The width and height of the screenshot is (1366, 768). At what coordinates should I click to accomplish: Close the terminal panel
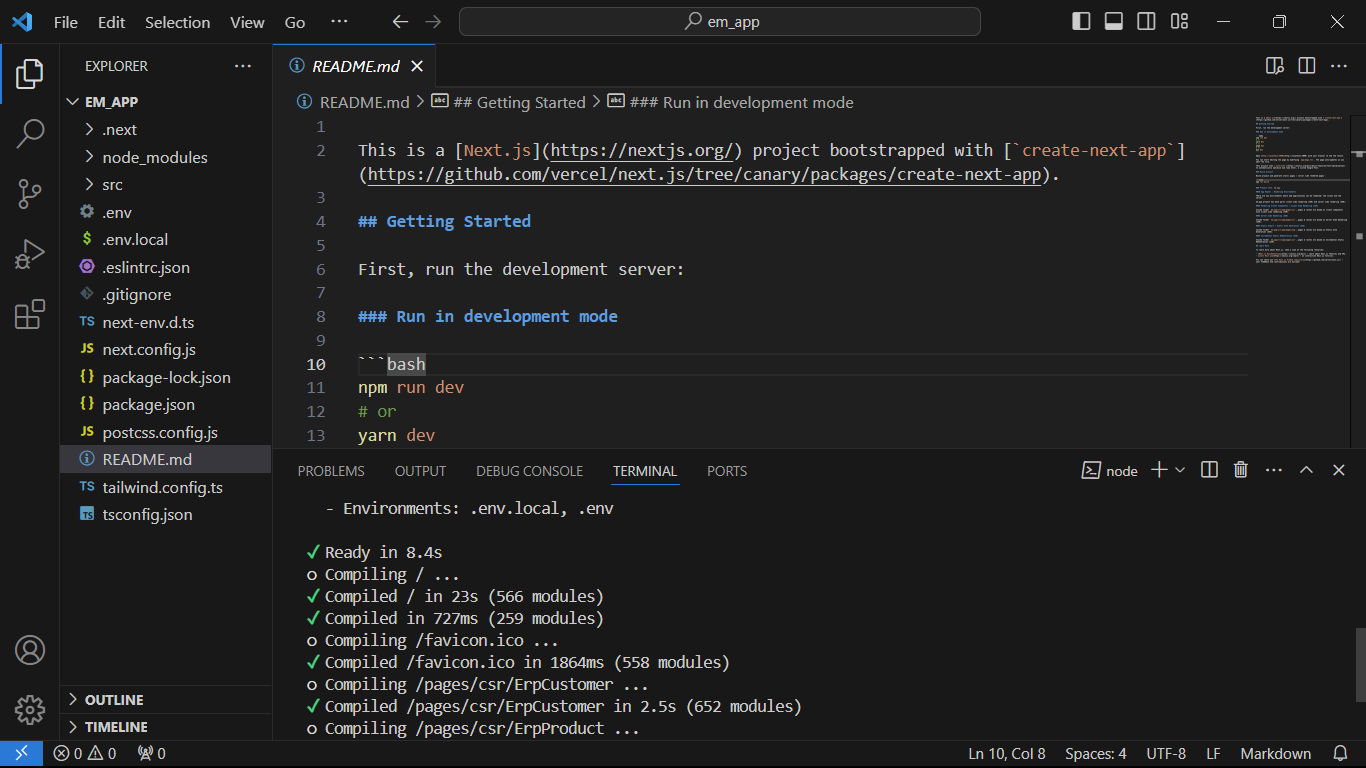[x=1339, y=470]
